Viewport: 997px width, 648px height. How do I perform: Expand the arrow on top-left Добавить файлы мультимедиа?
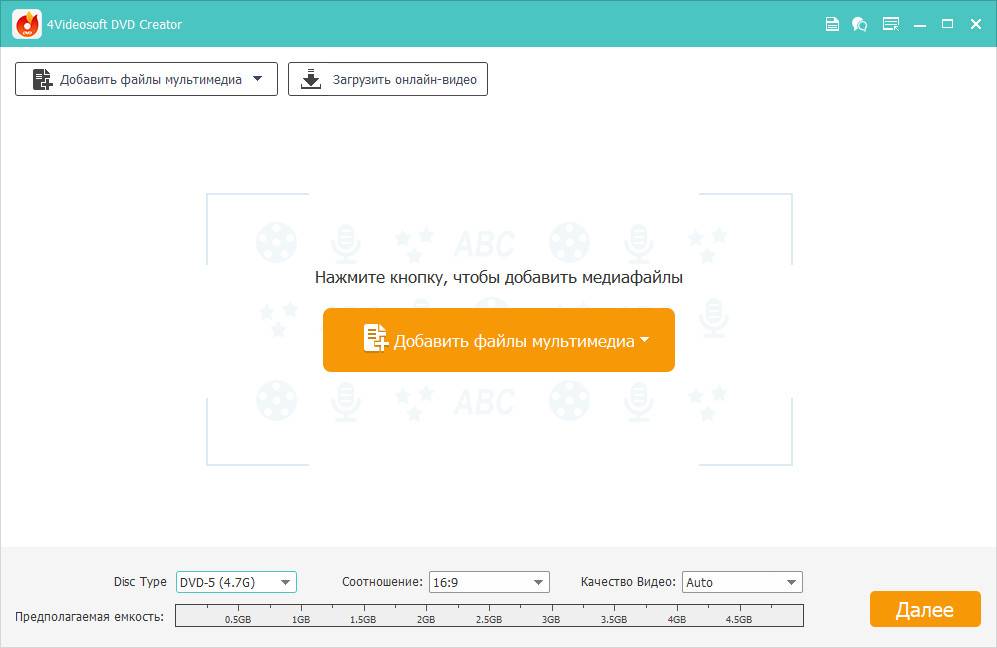(x=258, y=79)
